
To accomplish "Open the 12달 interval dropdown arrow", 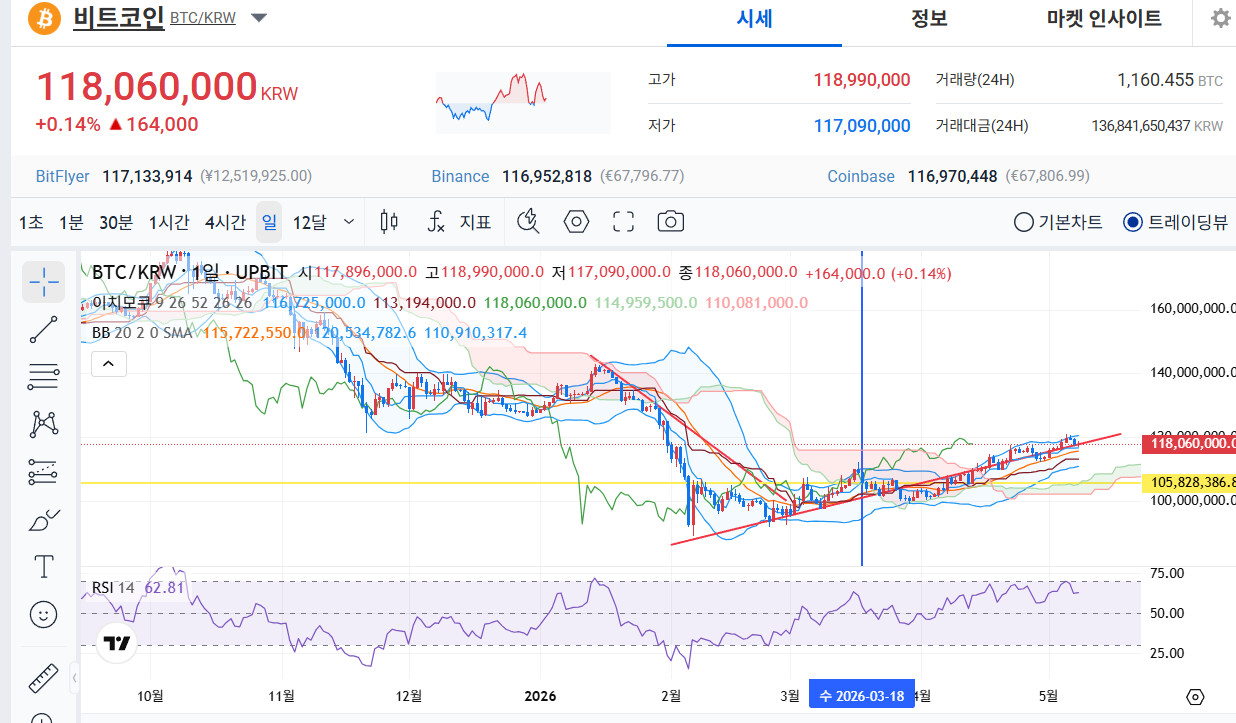I will (348, 222).
